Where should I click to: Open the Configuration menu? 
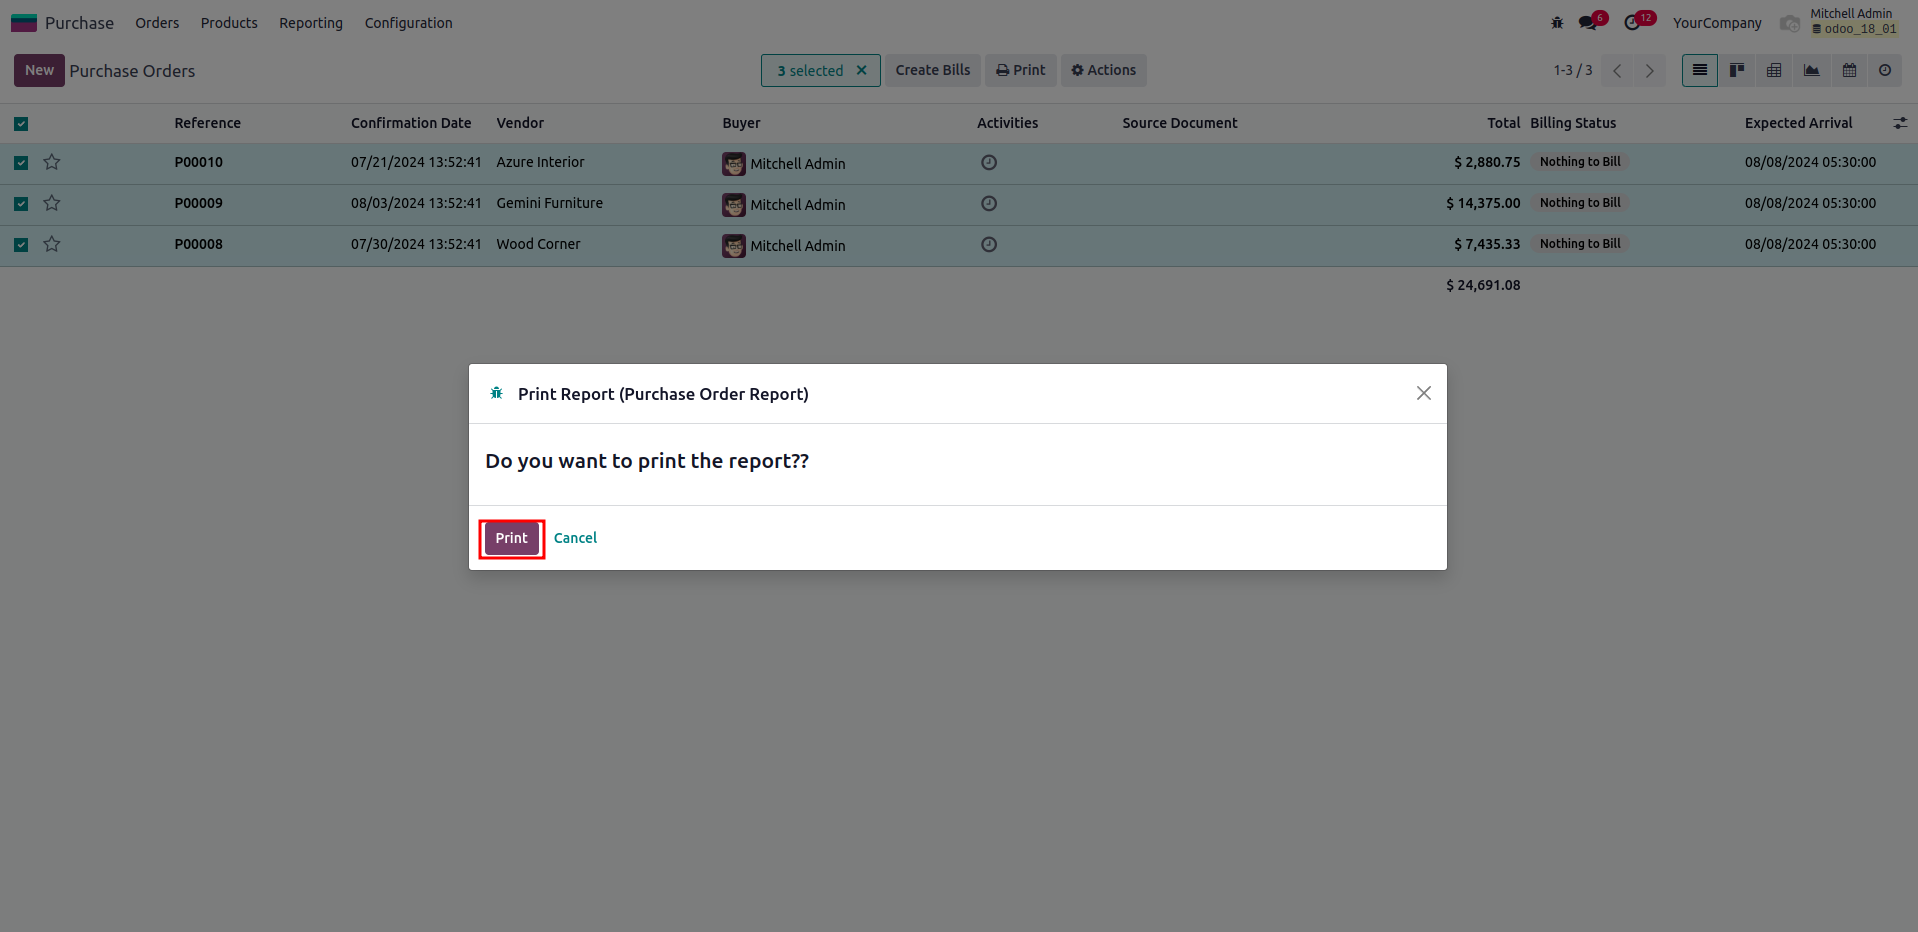[x=408, y=23]
